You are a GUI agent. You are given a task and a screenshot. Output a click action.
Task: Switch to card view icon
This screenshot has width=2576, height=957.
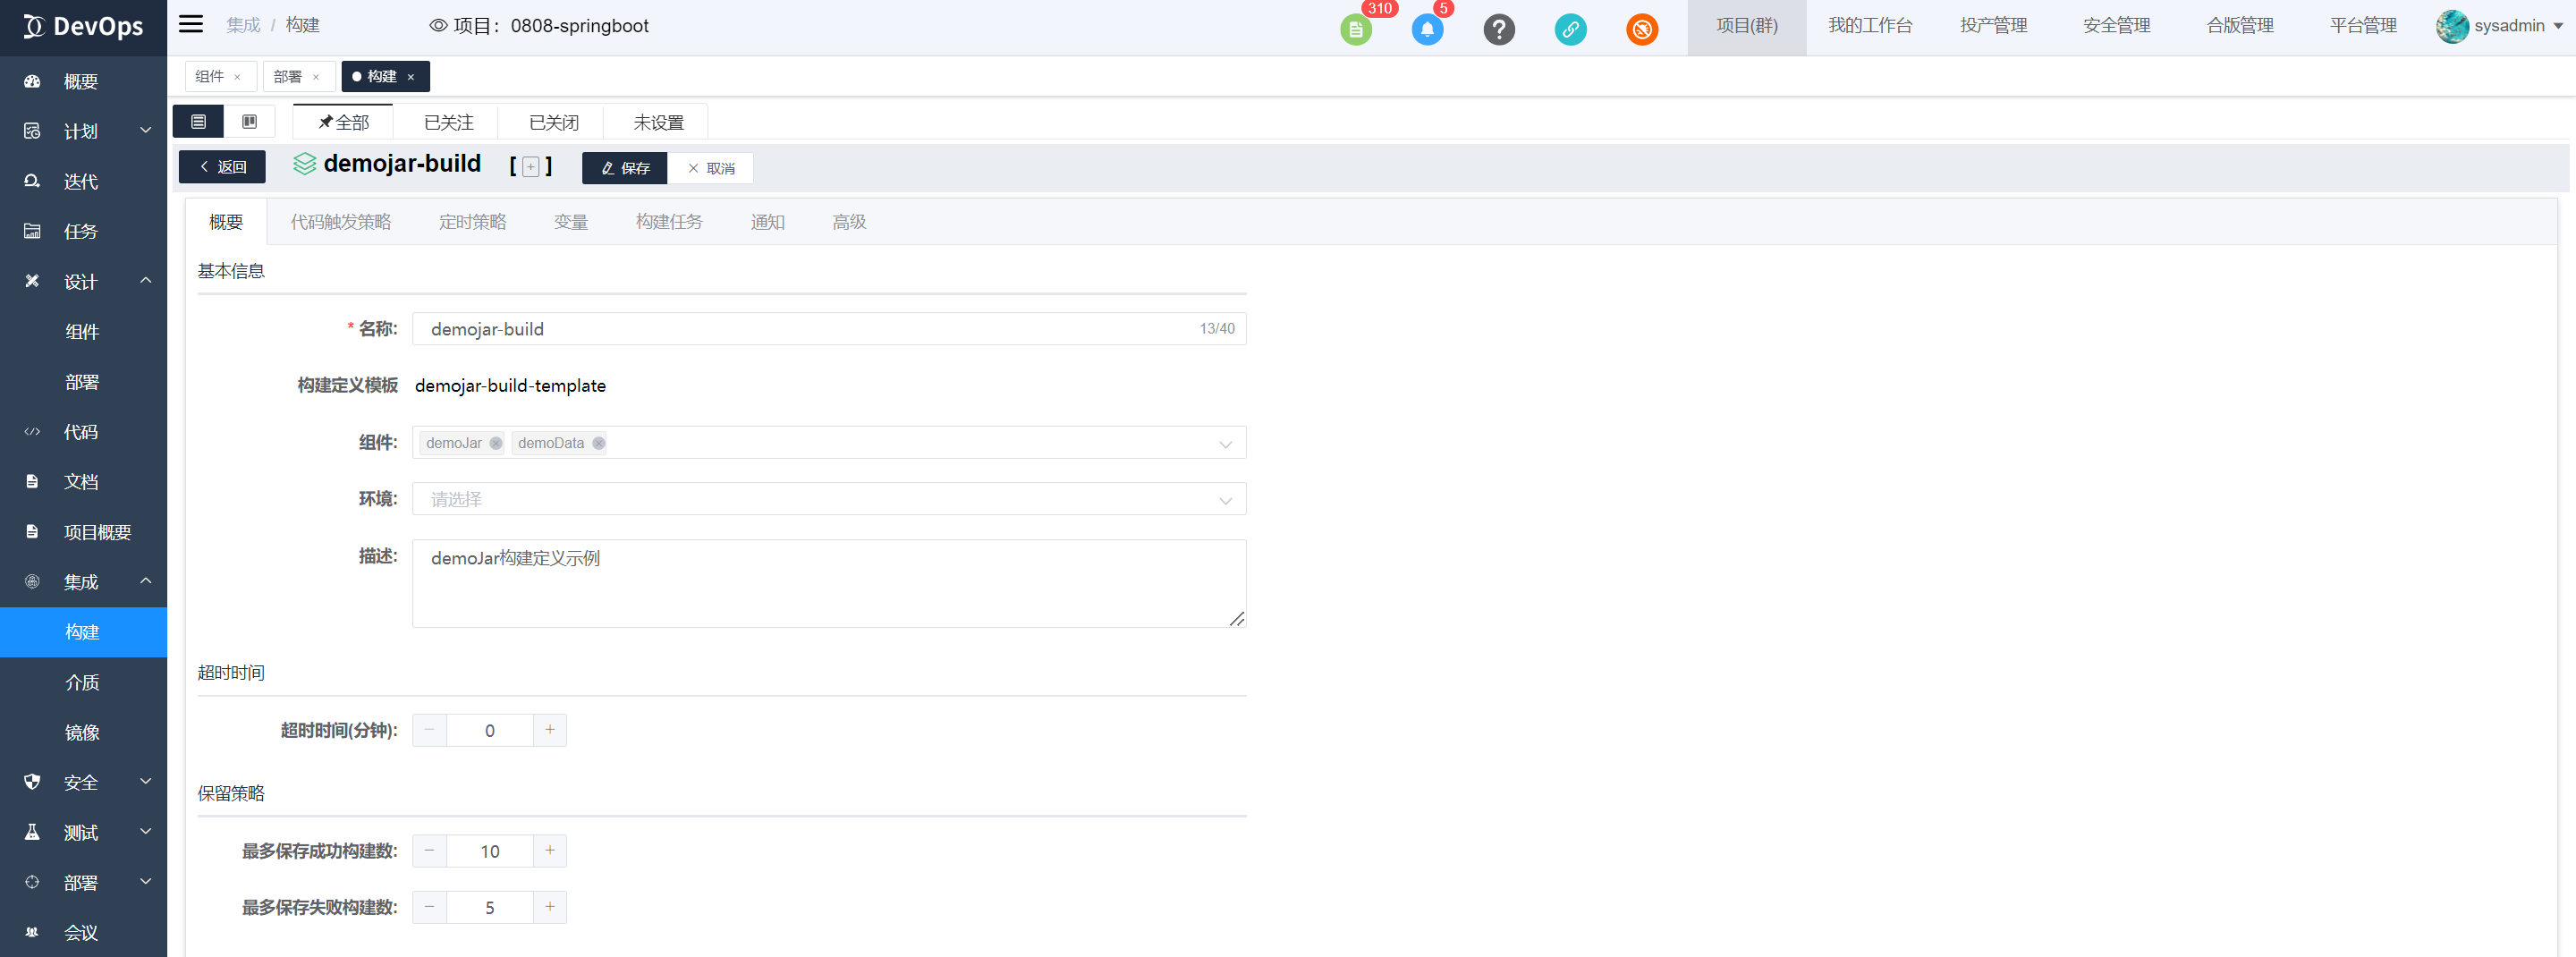click(x=249, y=122)
